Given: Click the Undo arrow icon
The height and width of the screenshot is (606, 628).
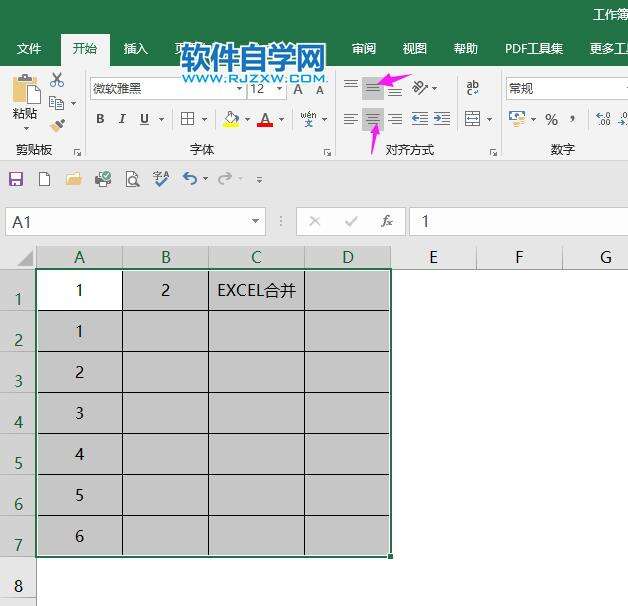Looking at the screenshot, I should coord(189,179).
